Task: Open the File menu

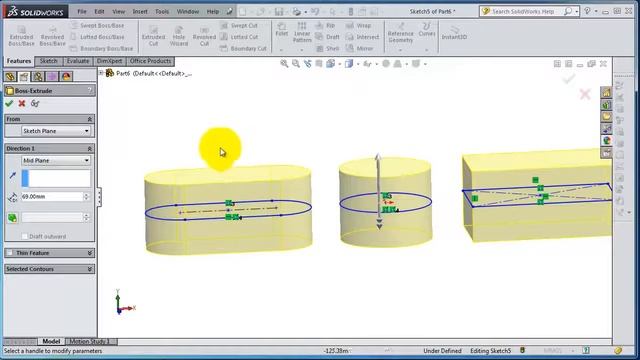Action: click(x=82, y=11)
